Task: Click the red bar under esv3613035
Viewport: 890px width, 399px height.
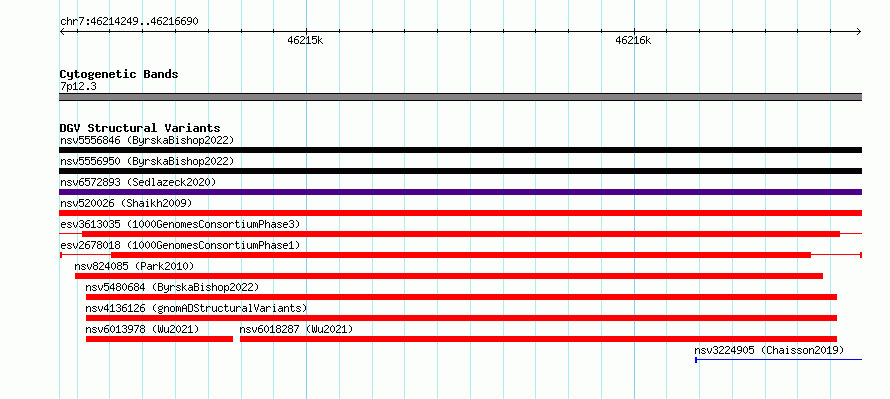Action: [x=461, y=234]
